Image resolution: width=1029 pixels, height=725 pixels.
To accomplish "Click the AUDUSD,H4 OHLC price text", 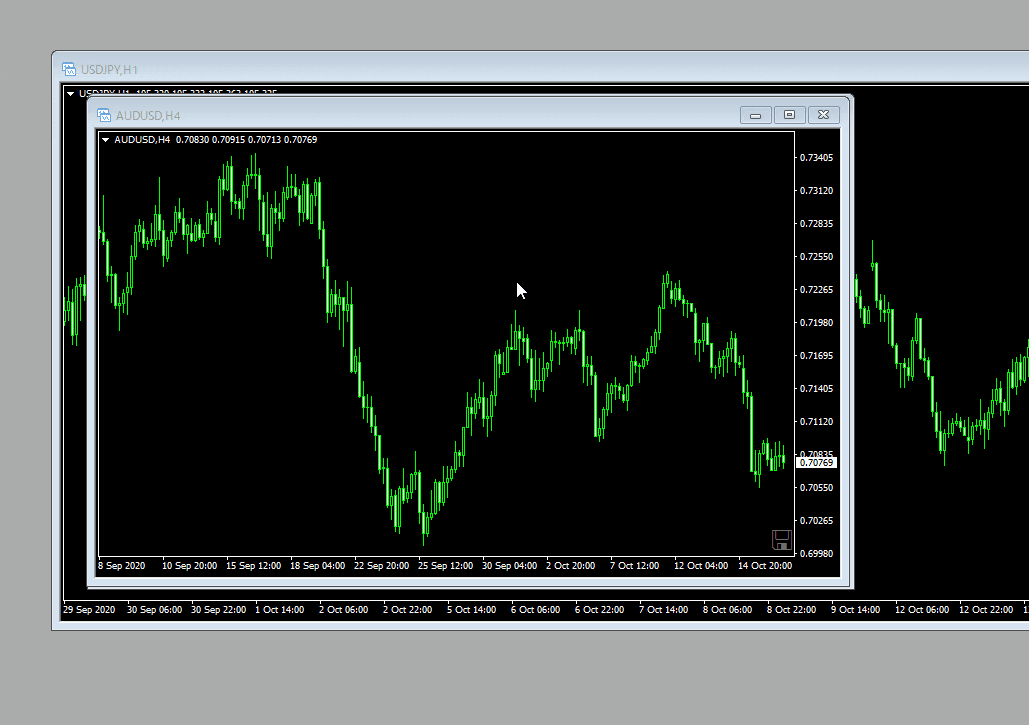I will click(246, 139).
